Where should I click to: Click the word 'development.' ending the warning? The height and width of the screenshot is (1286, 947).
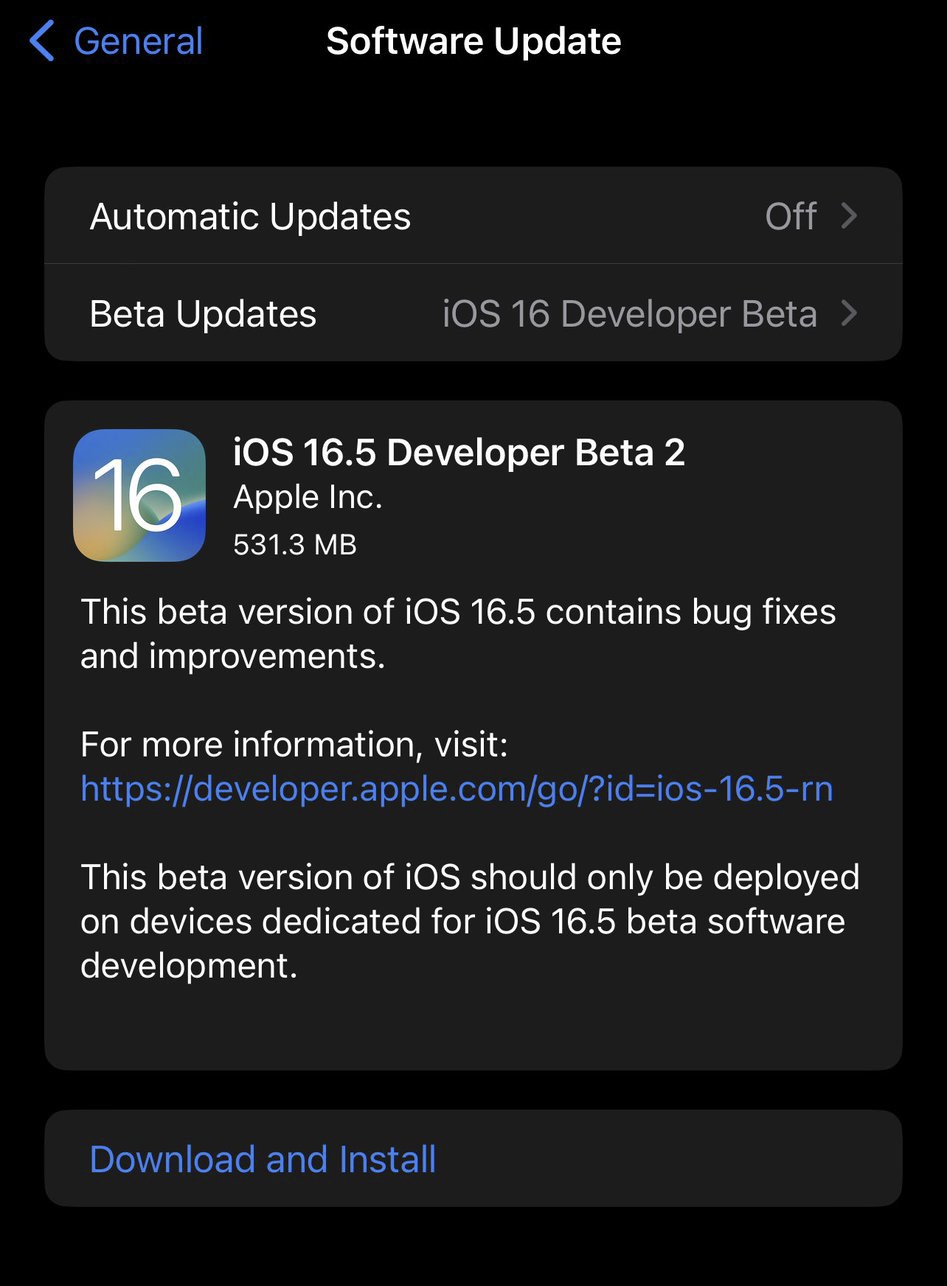tap(189, 966)
